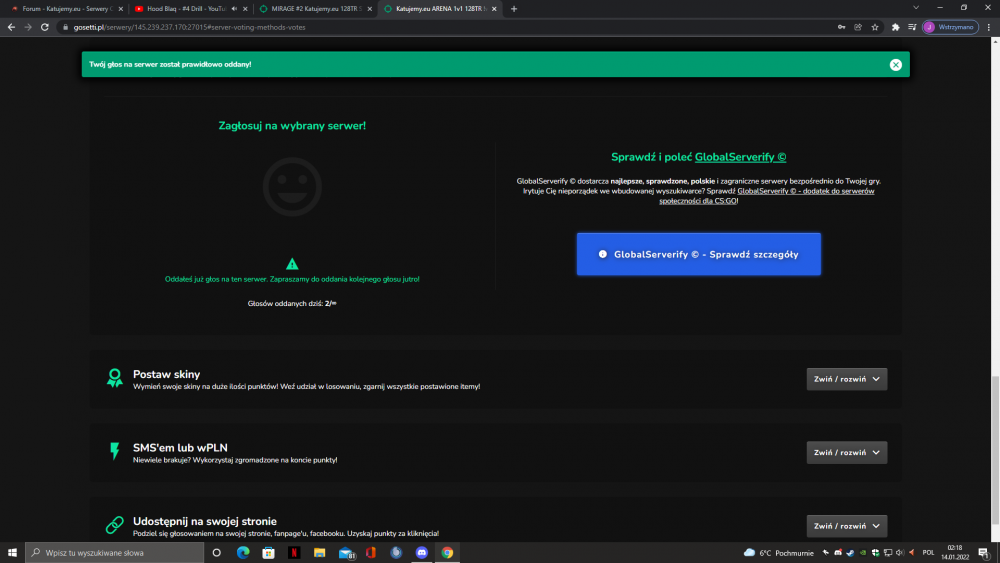The image size is (1000, 563).
Task: Open the tab search dropdown arrow
Action: 916,8
